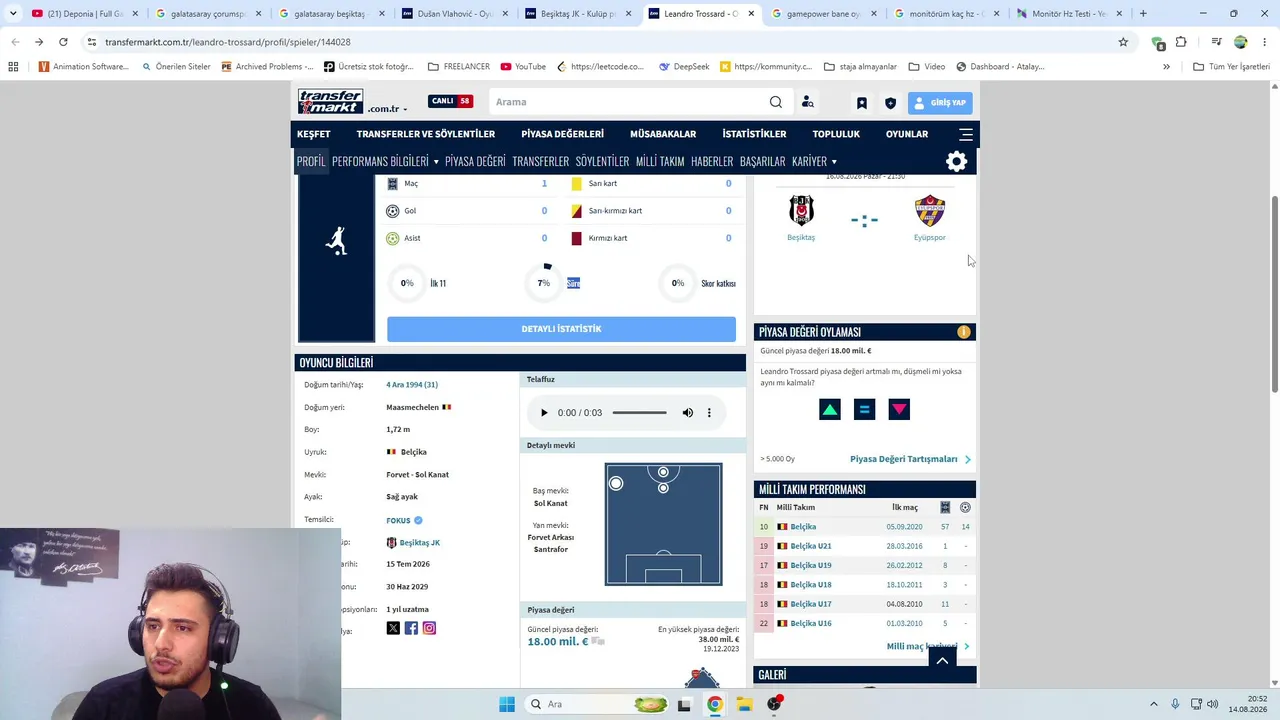Open the FOKUS agent link
1280x720 pixels.
(399, 520)
